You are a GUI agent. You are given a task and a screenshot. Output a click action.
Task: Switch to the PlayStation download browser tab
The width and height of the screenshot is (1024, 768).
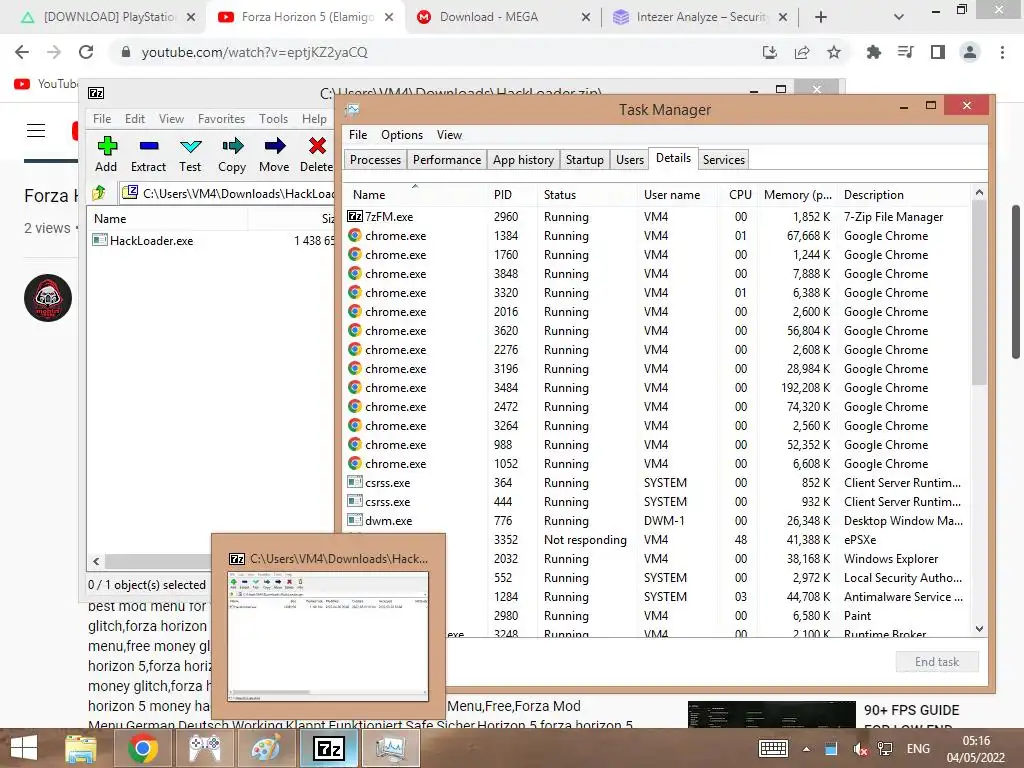(x=108, y=17)
